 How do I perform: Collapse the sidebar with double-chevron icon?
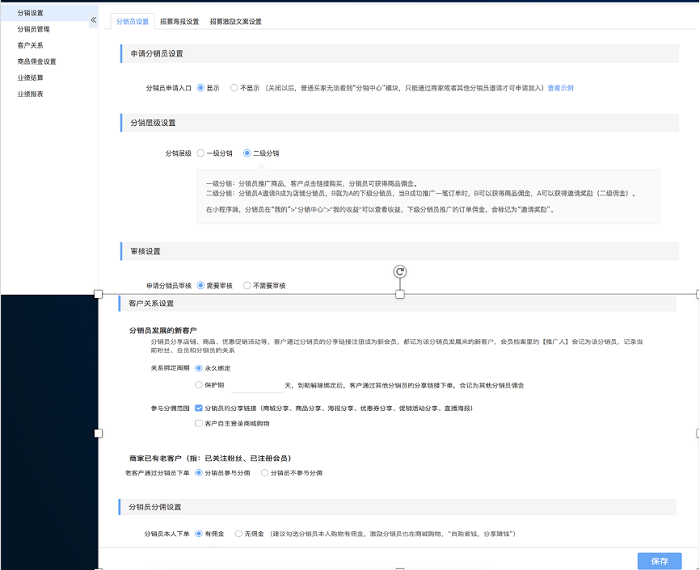[x=93, y=20]
